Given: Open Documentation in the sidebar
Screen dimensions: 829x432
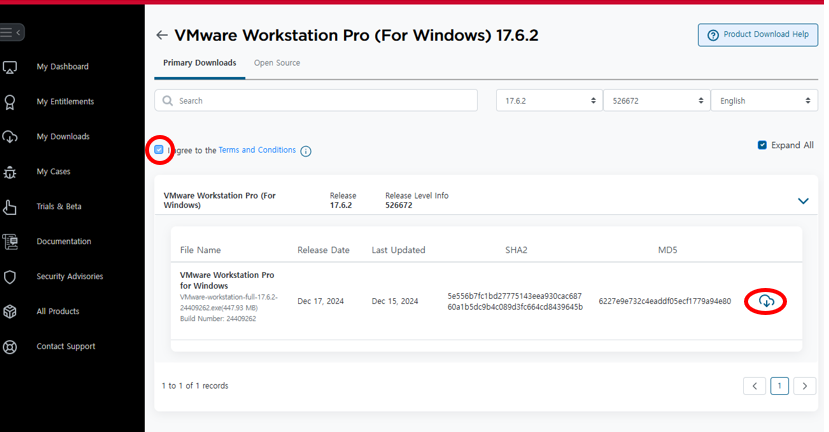Looking at the screenshot, I should point(63,241).
